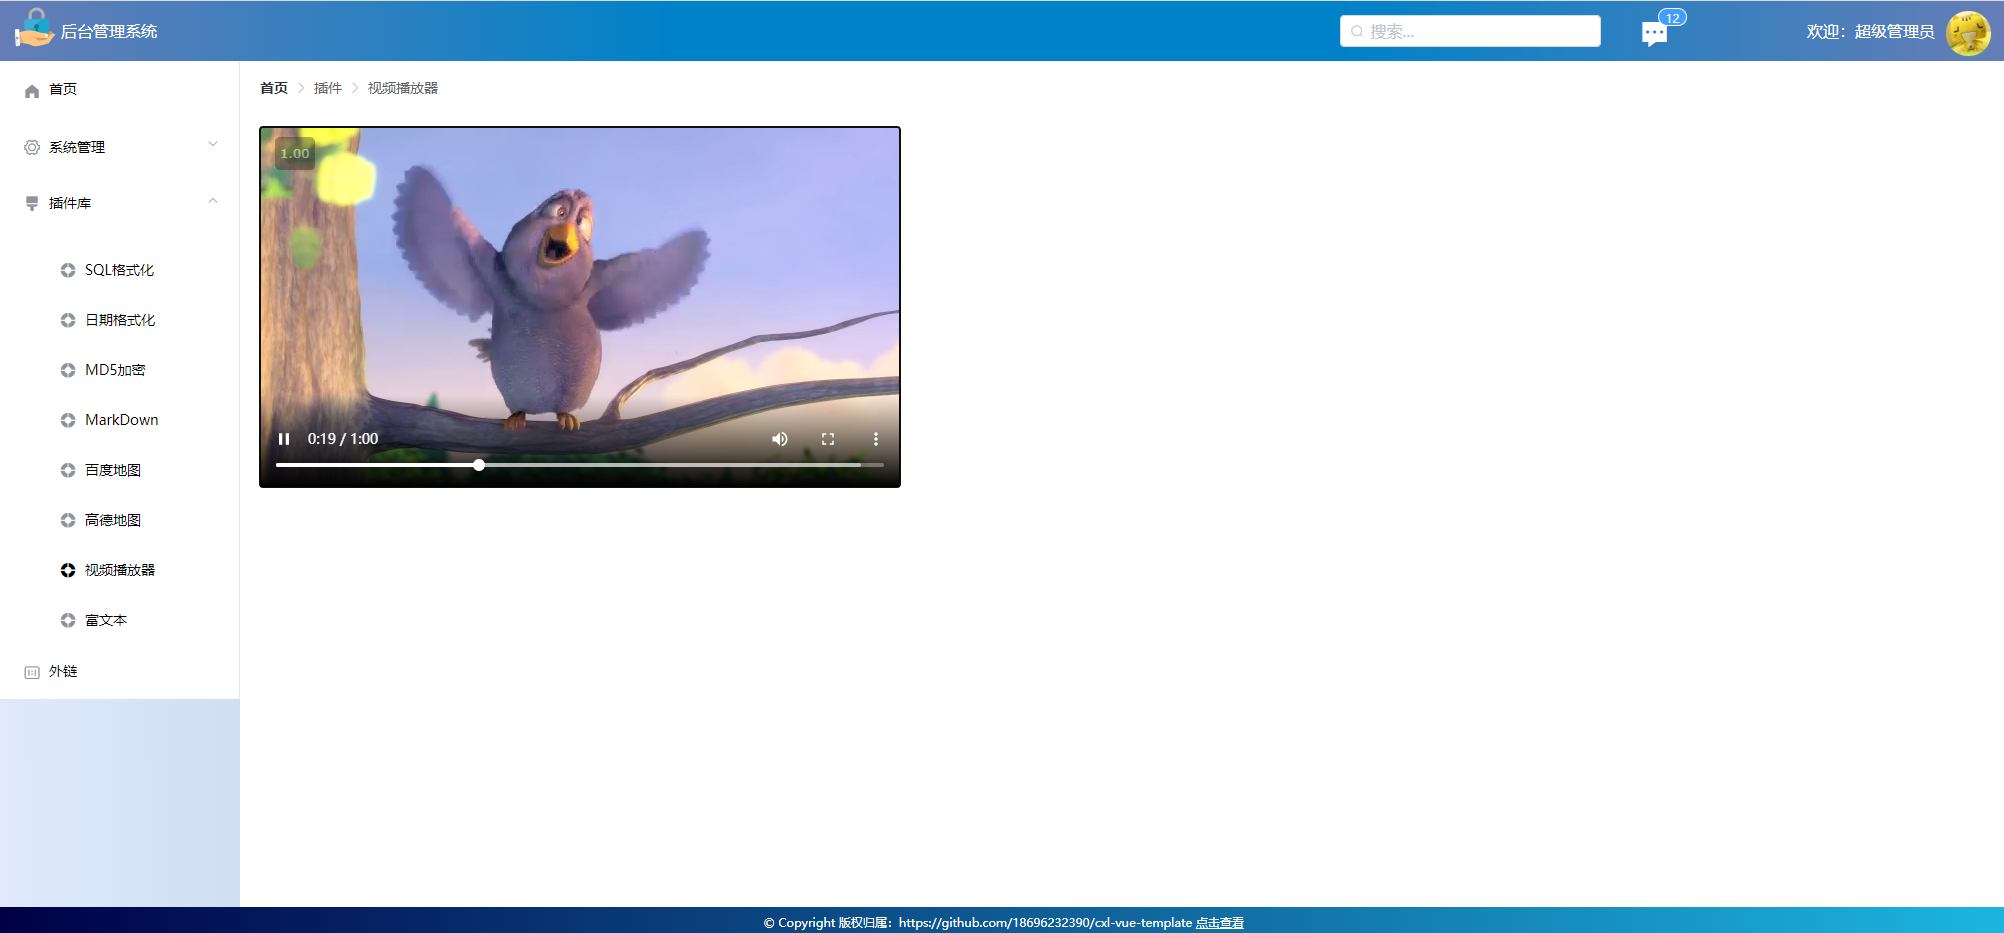Click the 后台管理系统 logo icon
Image resolution: width=2004 pixels, height=933 pixels.
(34, 28)
